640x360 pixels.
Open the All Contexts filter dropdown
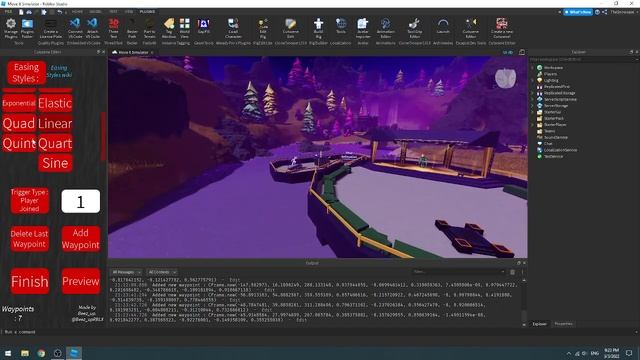point(162,272)
